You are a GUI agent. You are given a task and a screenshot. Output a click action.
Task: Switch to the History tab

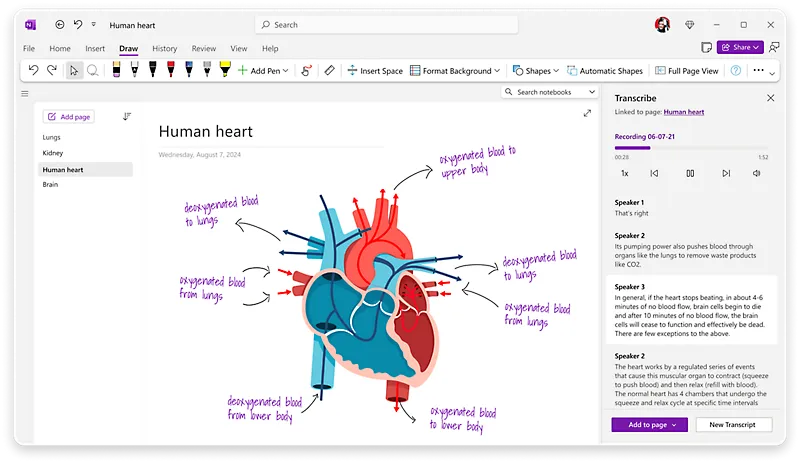(164, 48)
